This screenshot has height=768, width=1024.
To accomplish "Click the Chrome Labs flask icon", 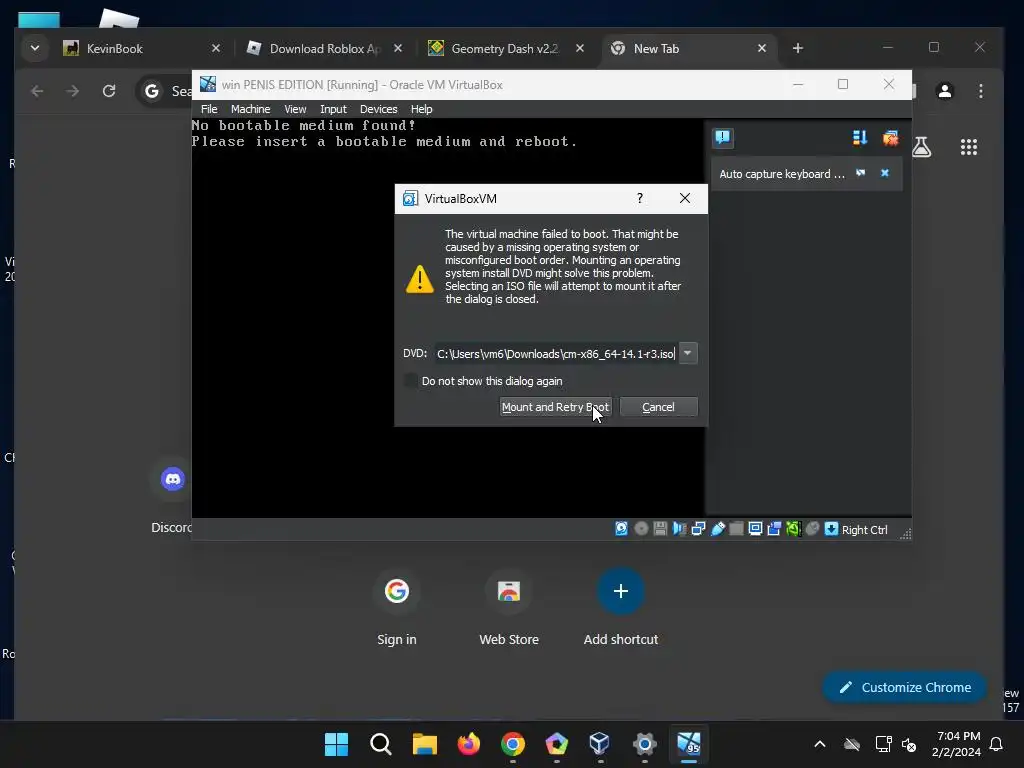I will pyautogui.click(x=921, y=147).
